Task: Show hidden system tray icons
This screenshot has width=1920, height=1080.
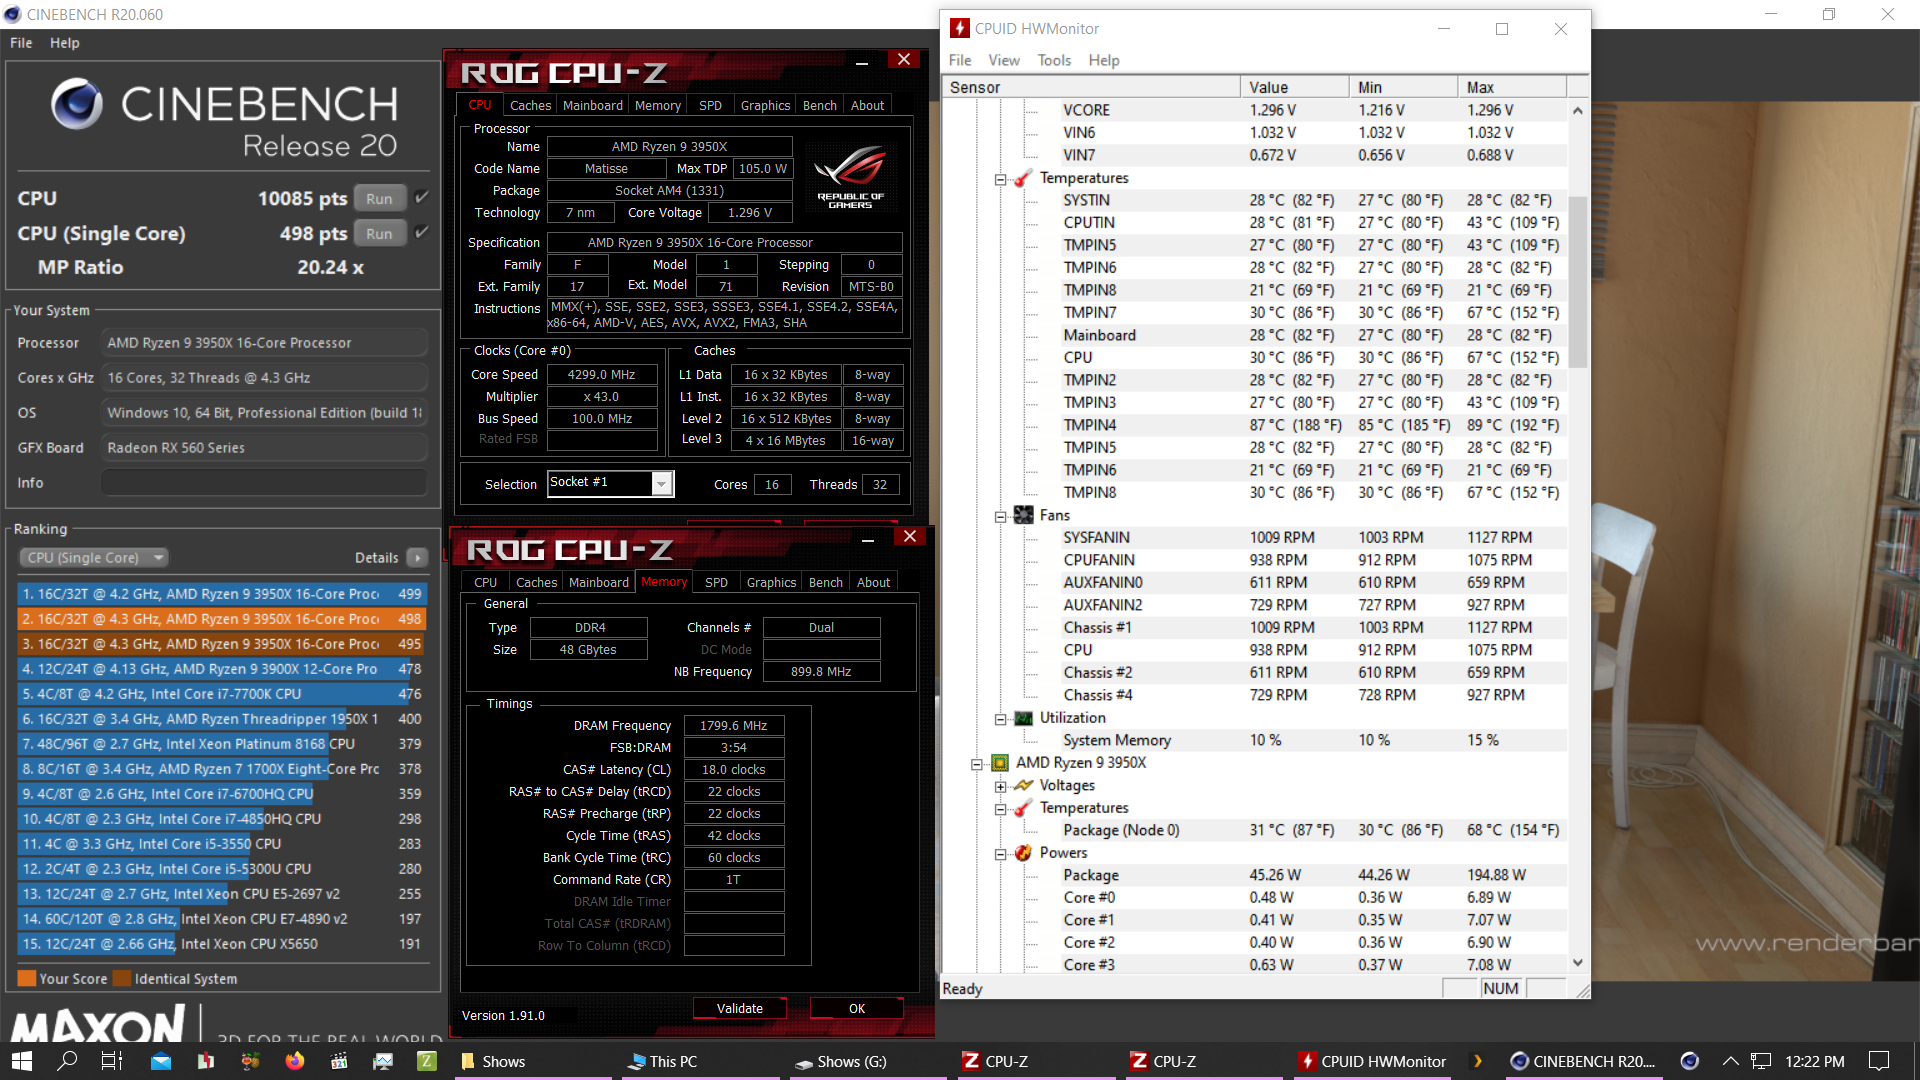Action: point(1730,1061)
